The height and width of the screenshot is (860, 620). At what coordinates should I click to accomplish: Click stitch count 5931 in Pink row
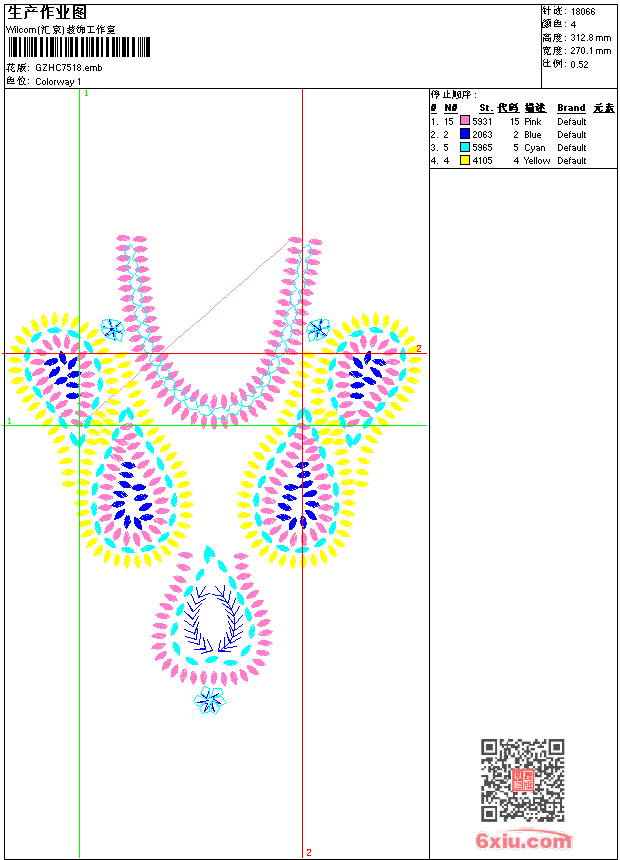[482, 122]
